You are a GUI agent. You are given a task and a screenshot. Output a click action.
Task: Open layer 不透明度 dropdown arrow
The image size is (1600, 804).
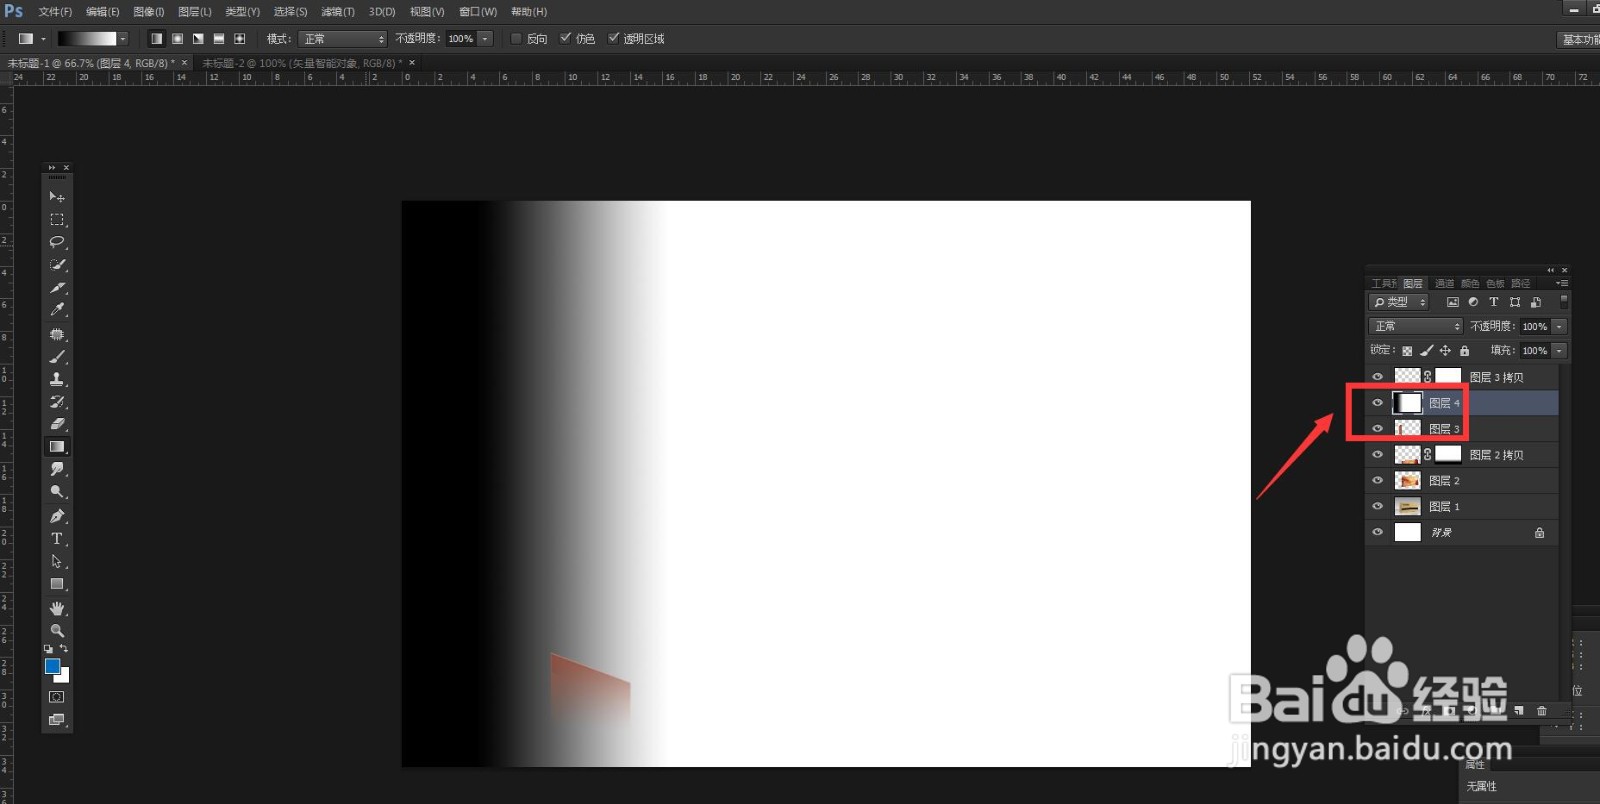point(1559,326)
